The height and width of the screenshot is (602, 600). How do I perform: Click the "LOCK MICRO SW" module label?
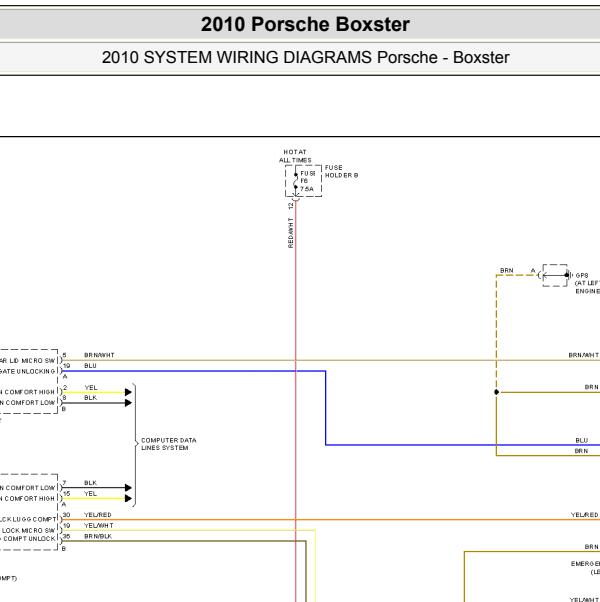29,530
